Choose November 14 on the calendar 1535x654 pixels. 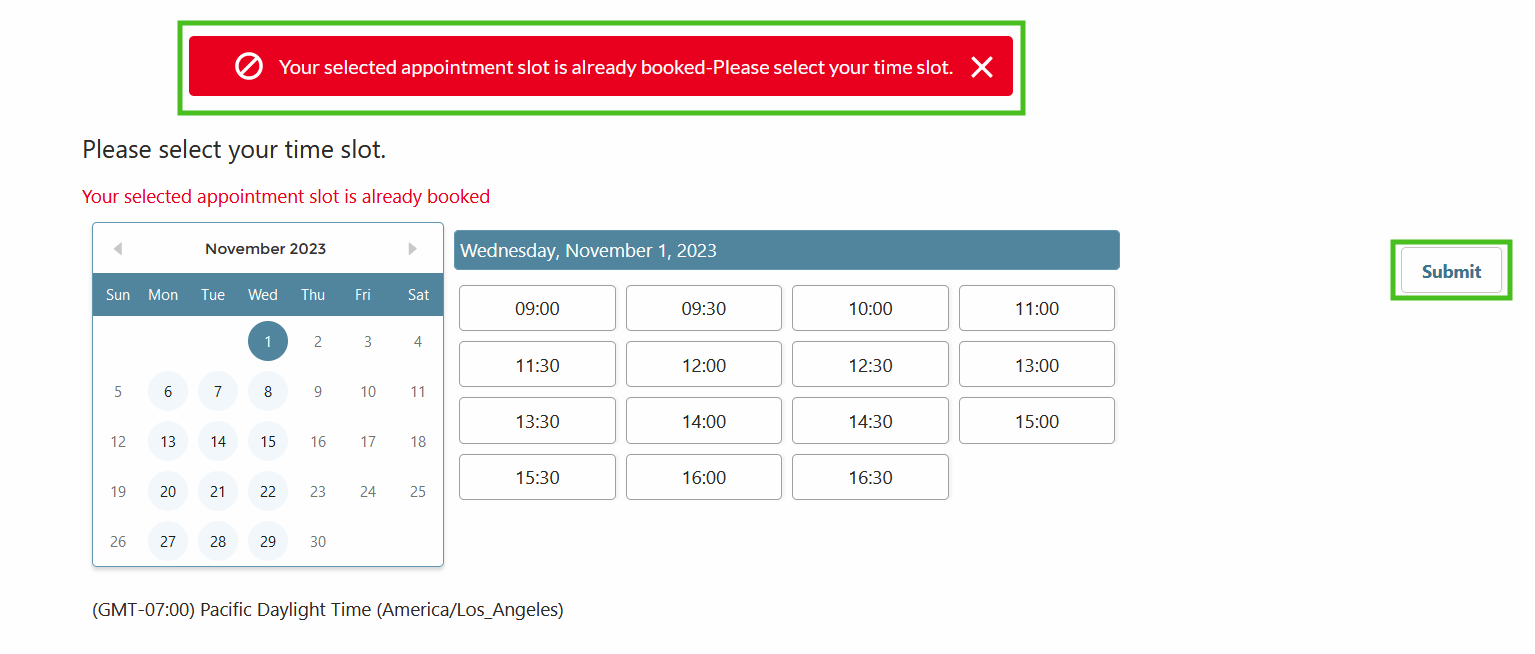click(x=218, y=441)
